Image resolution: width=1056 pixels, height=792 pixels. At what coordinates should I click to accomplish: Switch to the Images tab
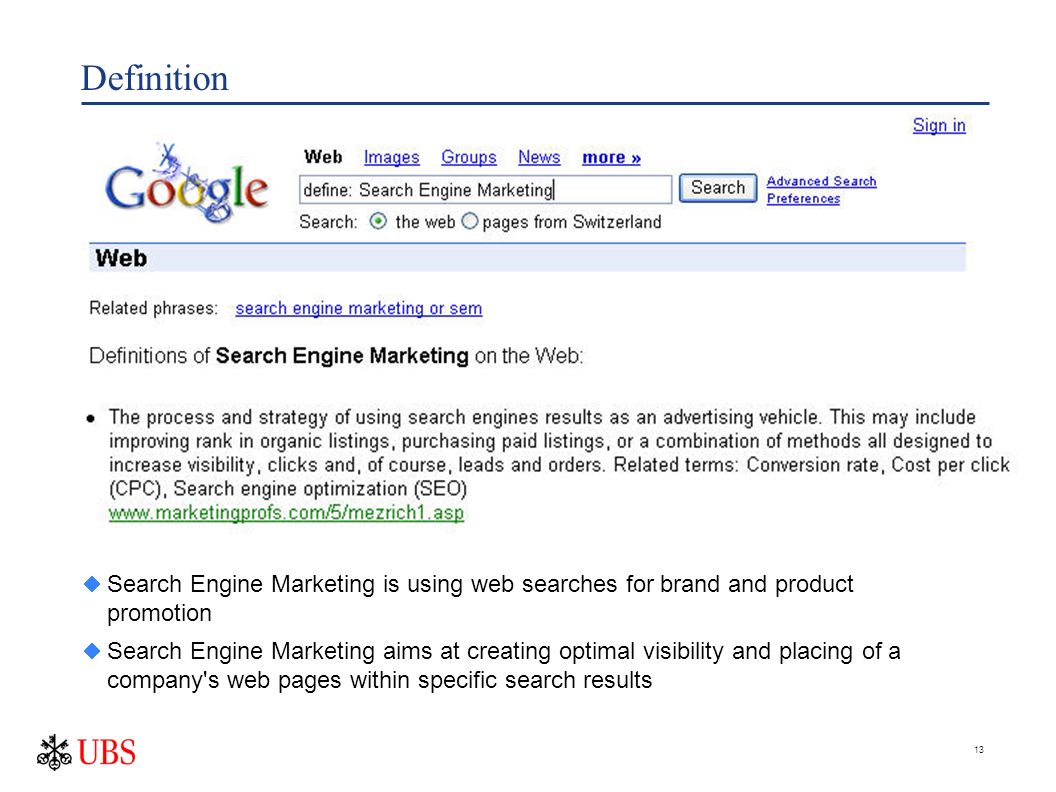(x=391, y=158)
